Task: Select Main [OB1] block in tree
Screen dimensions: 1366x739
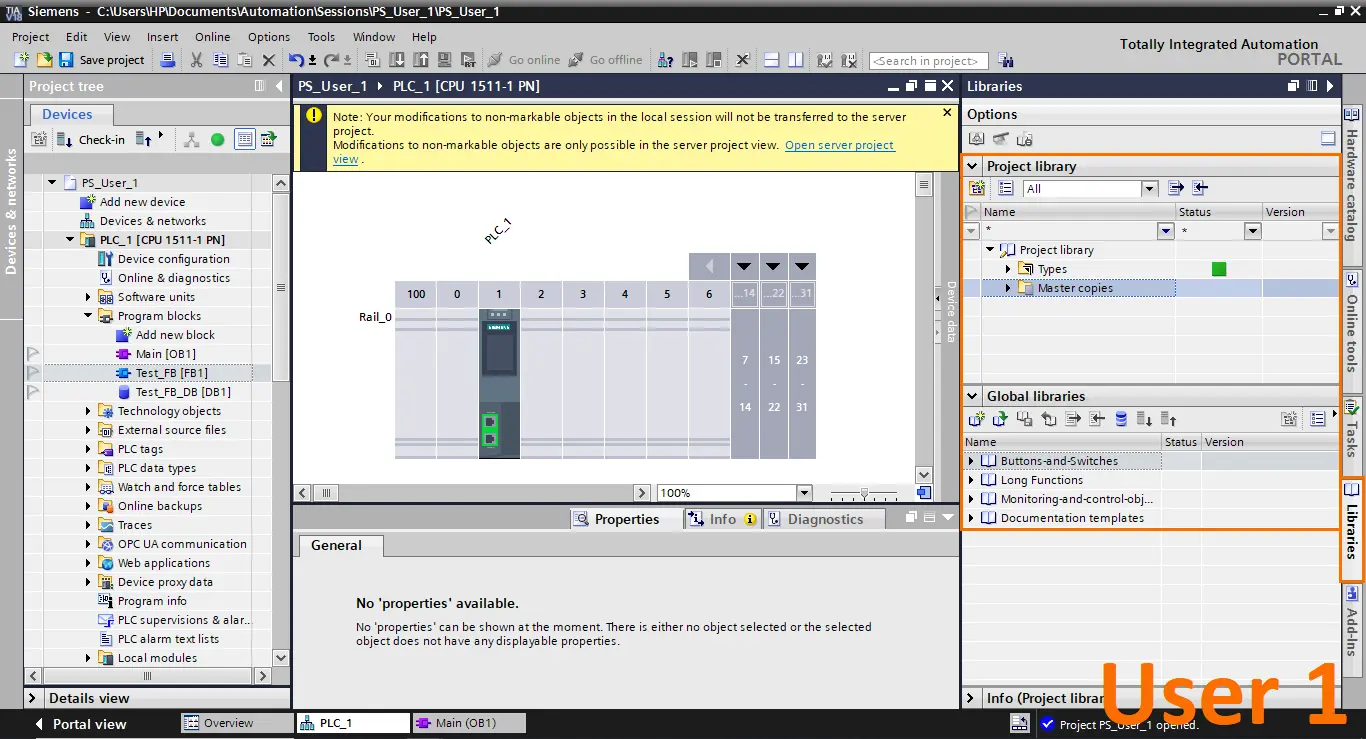Action: coord(165,354)
